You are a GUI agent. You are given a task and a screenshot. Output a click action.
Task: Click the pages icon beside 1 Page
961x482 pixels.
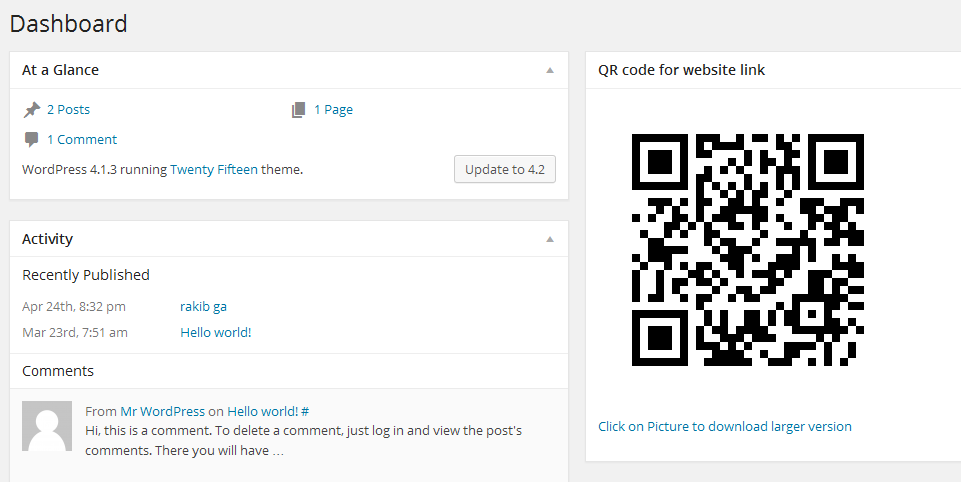299,110
